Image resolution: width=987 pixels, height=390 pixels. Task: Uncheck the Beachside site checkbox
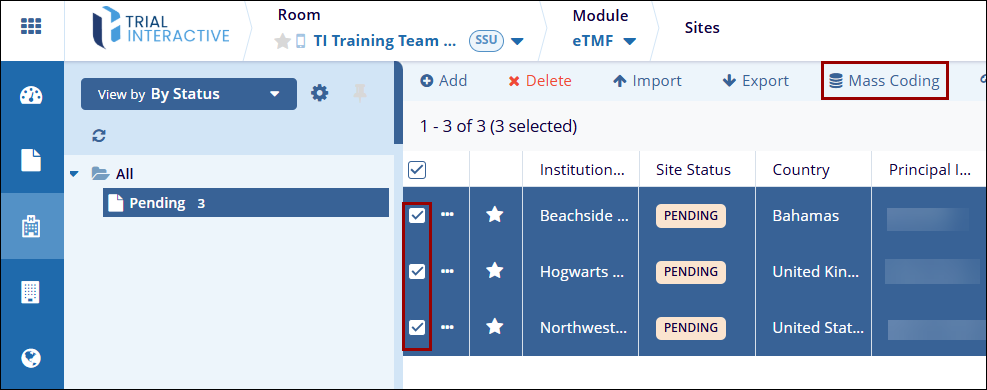417,215
